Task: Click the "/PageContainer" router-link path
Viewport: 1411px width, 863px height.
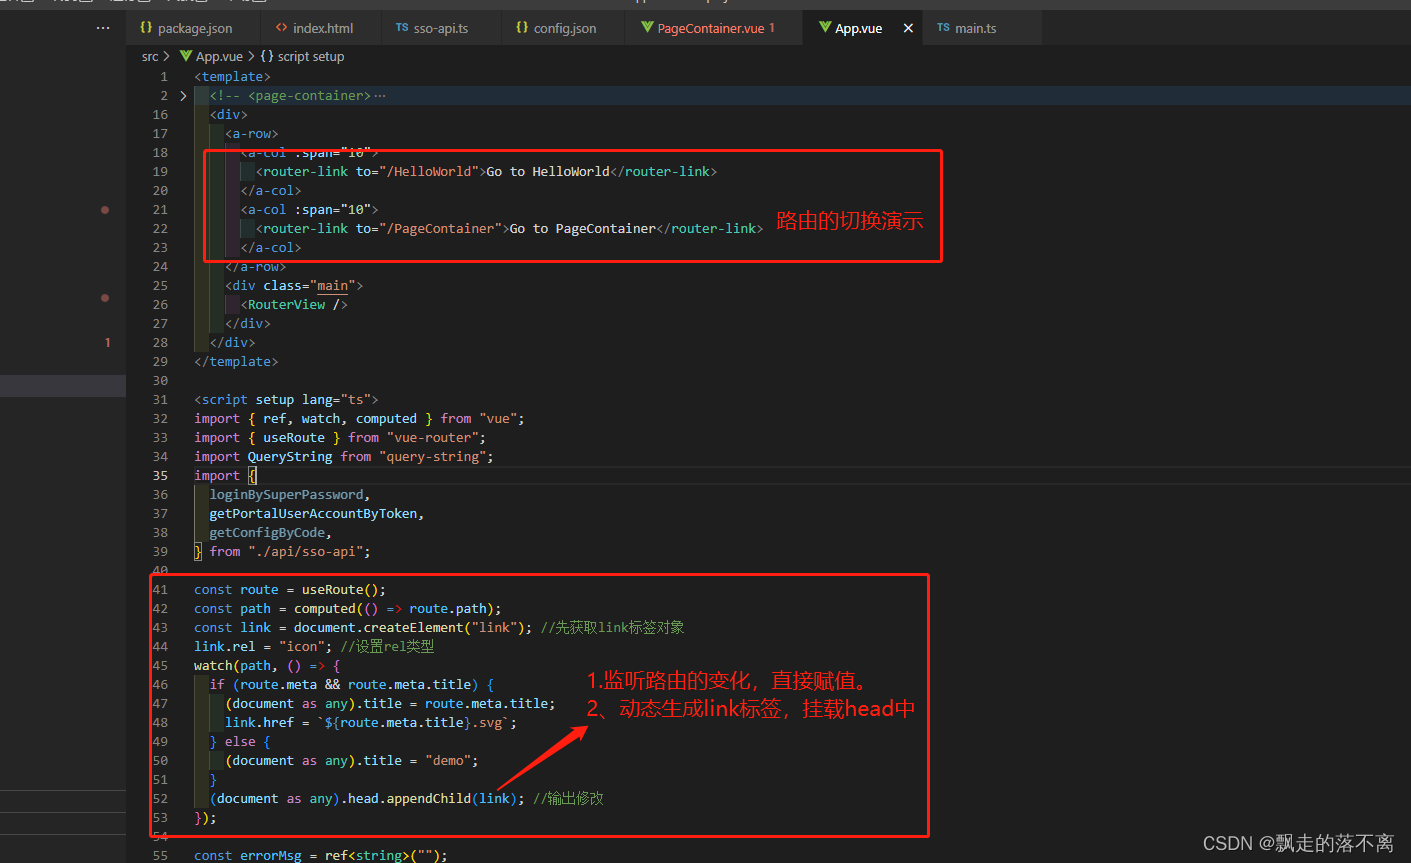Action: [x=444, y=229]
